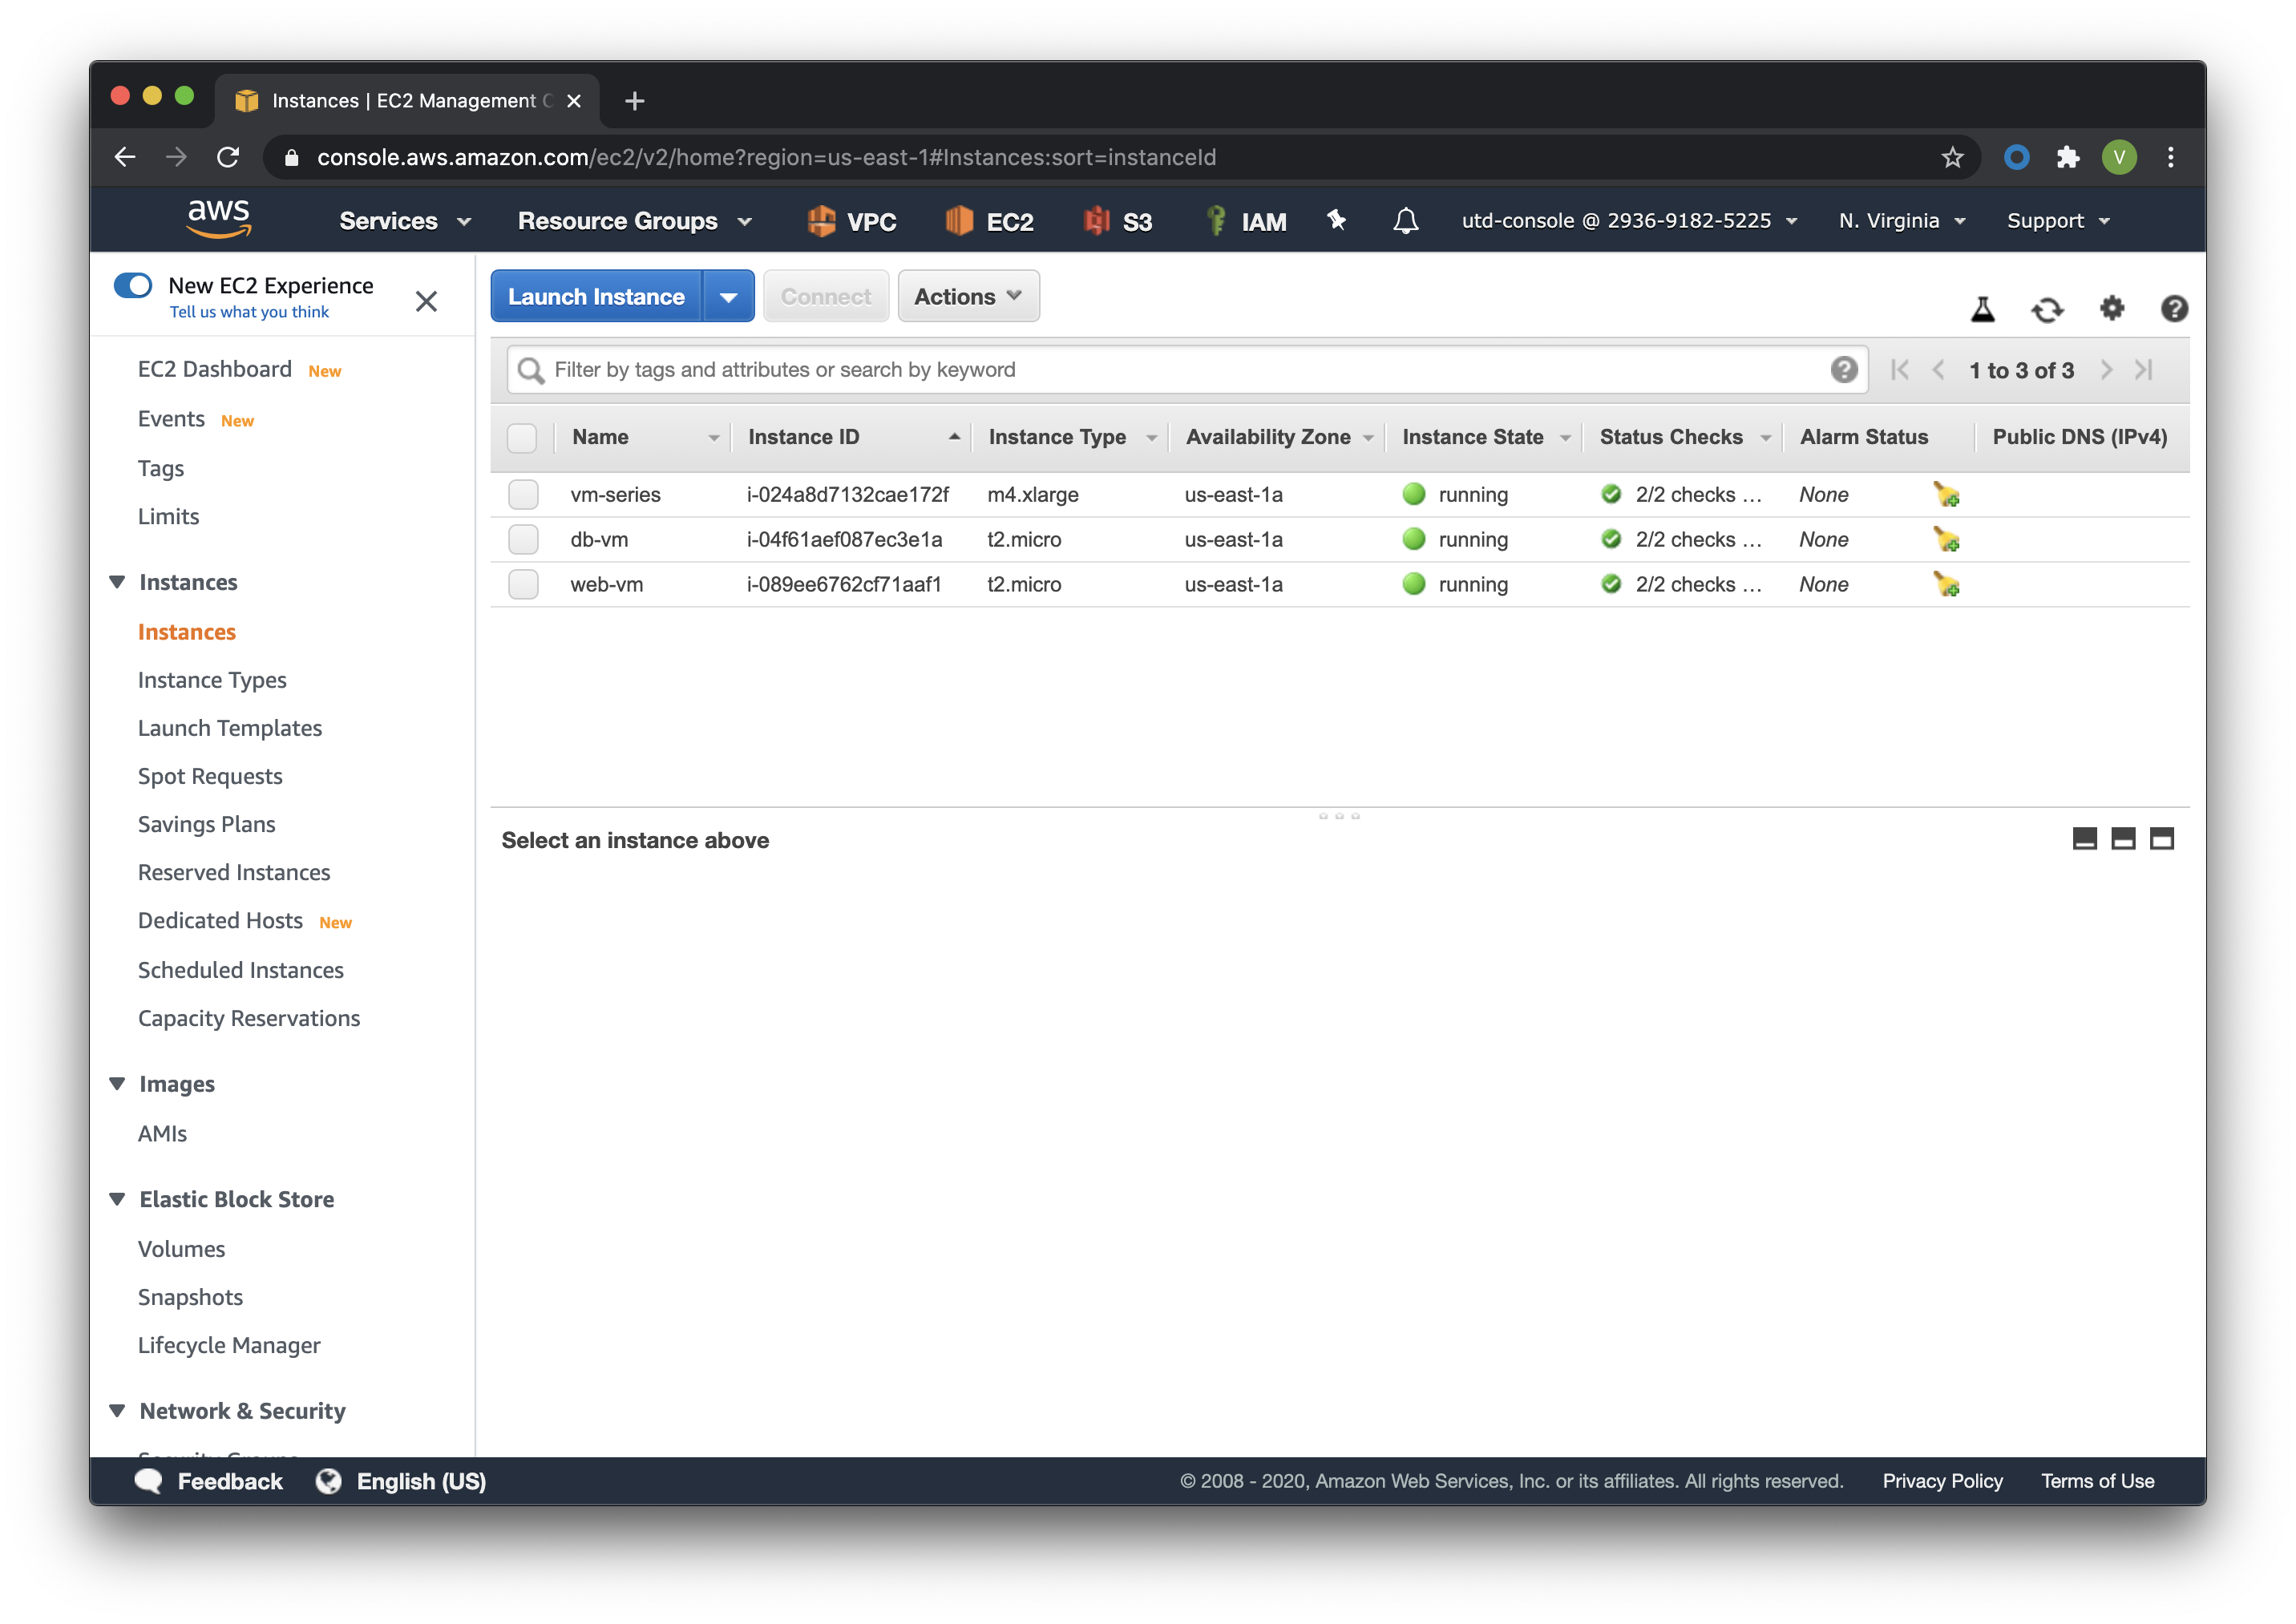Sort by Instance State column header
Image resolution: width=2296 pixels, height=1624 pixels.
tap(1484, 437)
